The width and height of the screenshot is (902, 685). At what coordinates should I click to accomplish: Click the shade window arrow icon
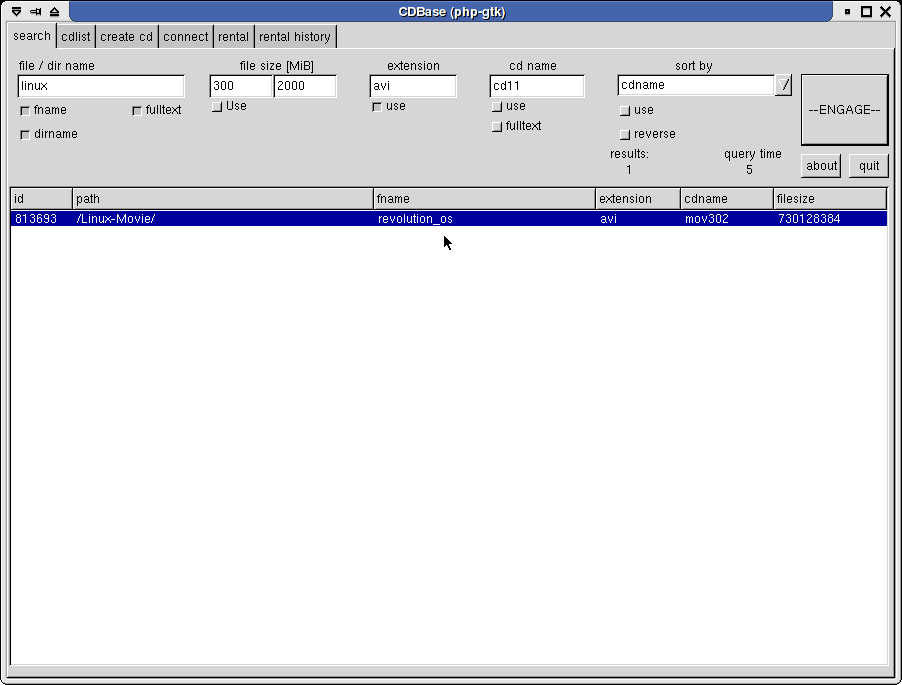point(54,12)
